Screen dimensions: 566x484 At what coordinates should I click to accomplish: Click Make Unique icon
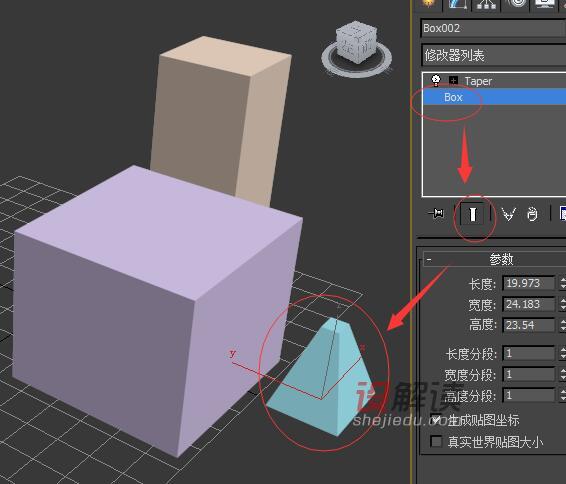[509, 214]
